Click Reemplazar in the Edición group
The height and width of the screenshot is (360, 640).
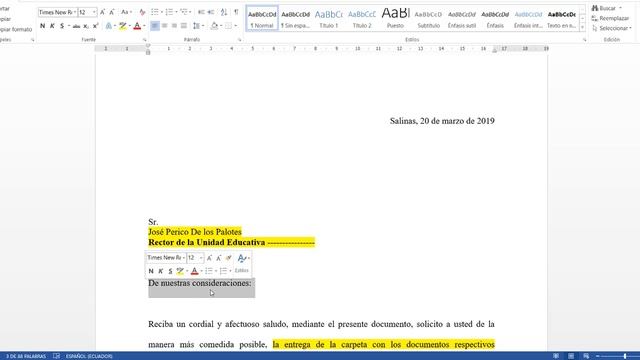610,18
